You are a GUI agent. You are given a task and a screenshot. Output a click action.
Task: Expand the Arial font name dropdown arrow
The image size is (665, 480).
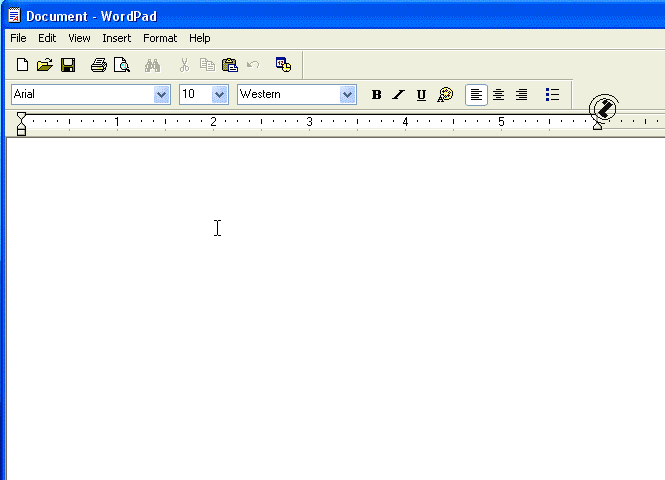click(161, 95)
